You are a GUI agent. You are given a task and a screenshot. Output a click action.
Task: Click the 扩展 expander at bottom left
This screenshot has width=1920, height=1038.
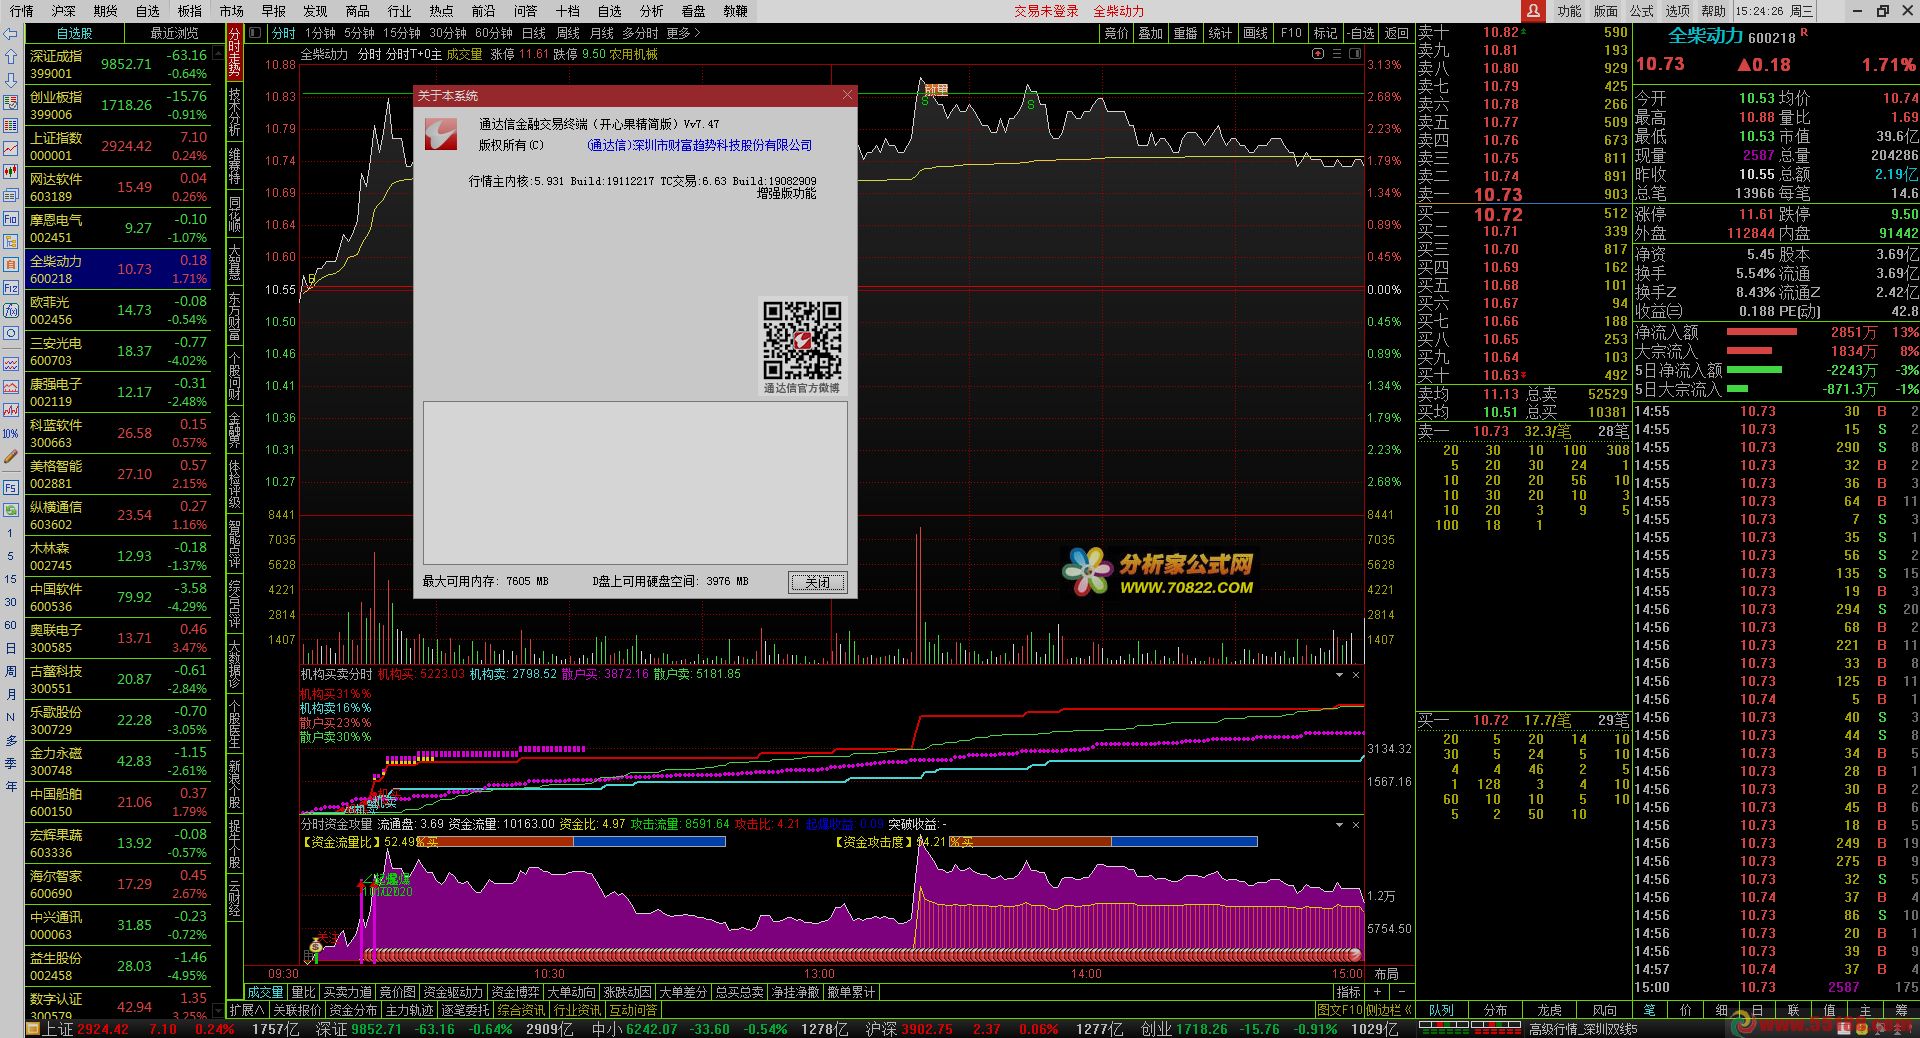pos(246,1010)
